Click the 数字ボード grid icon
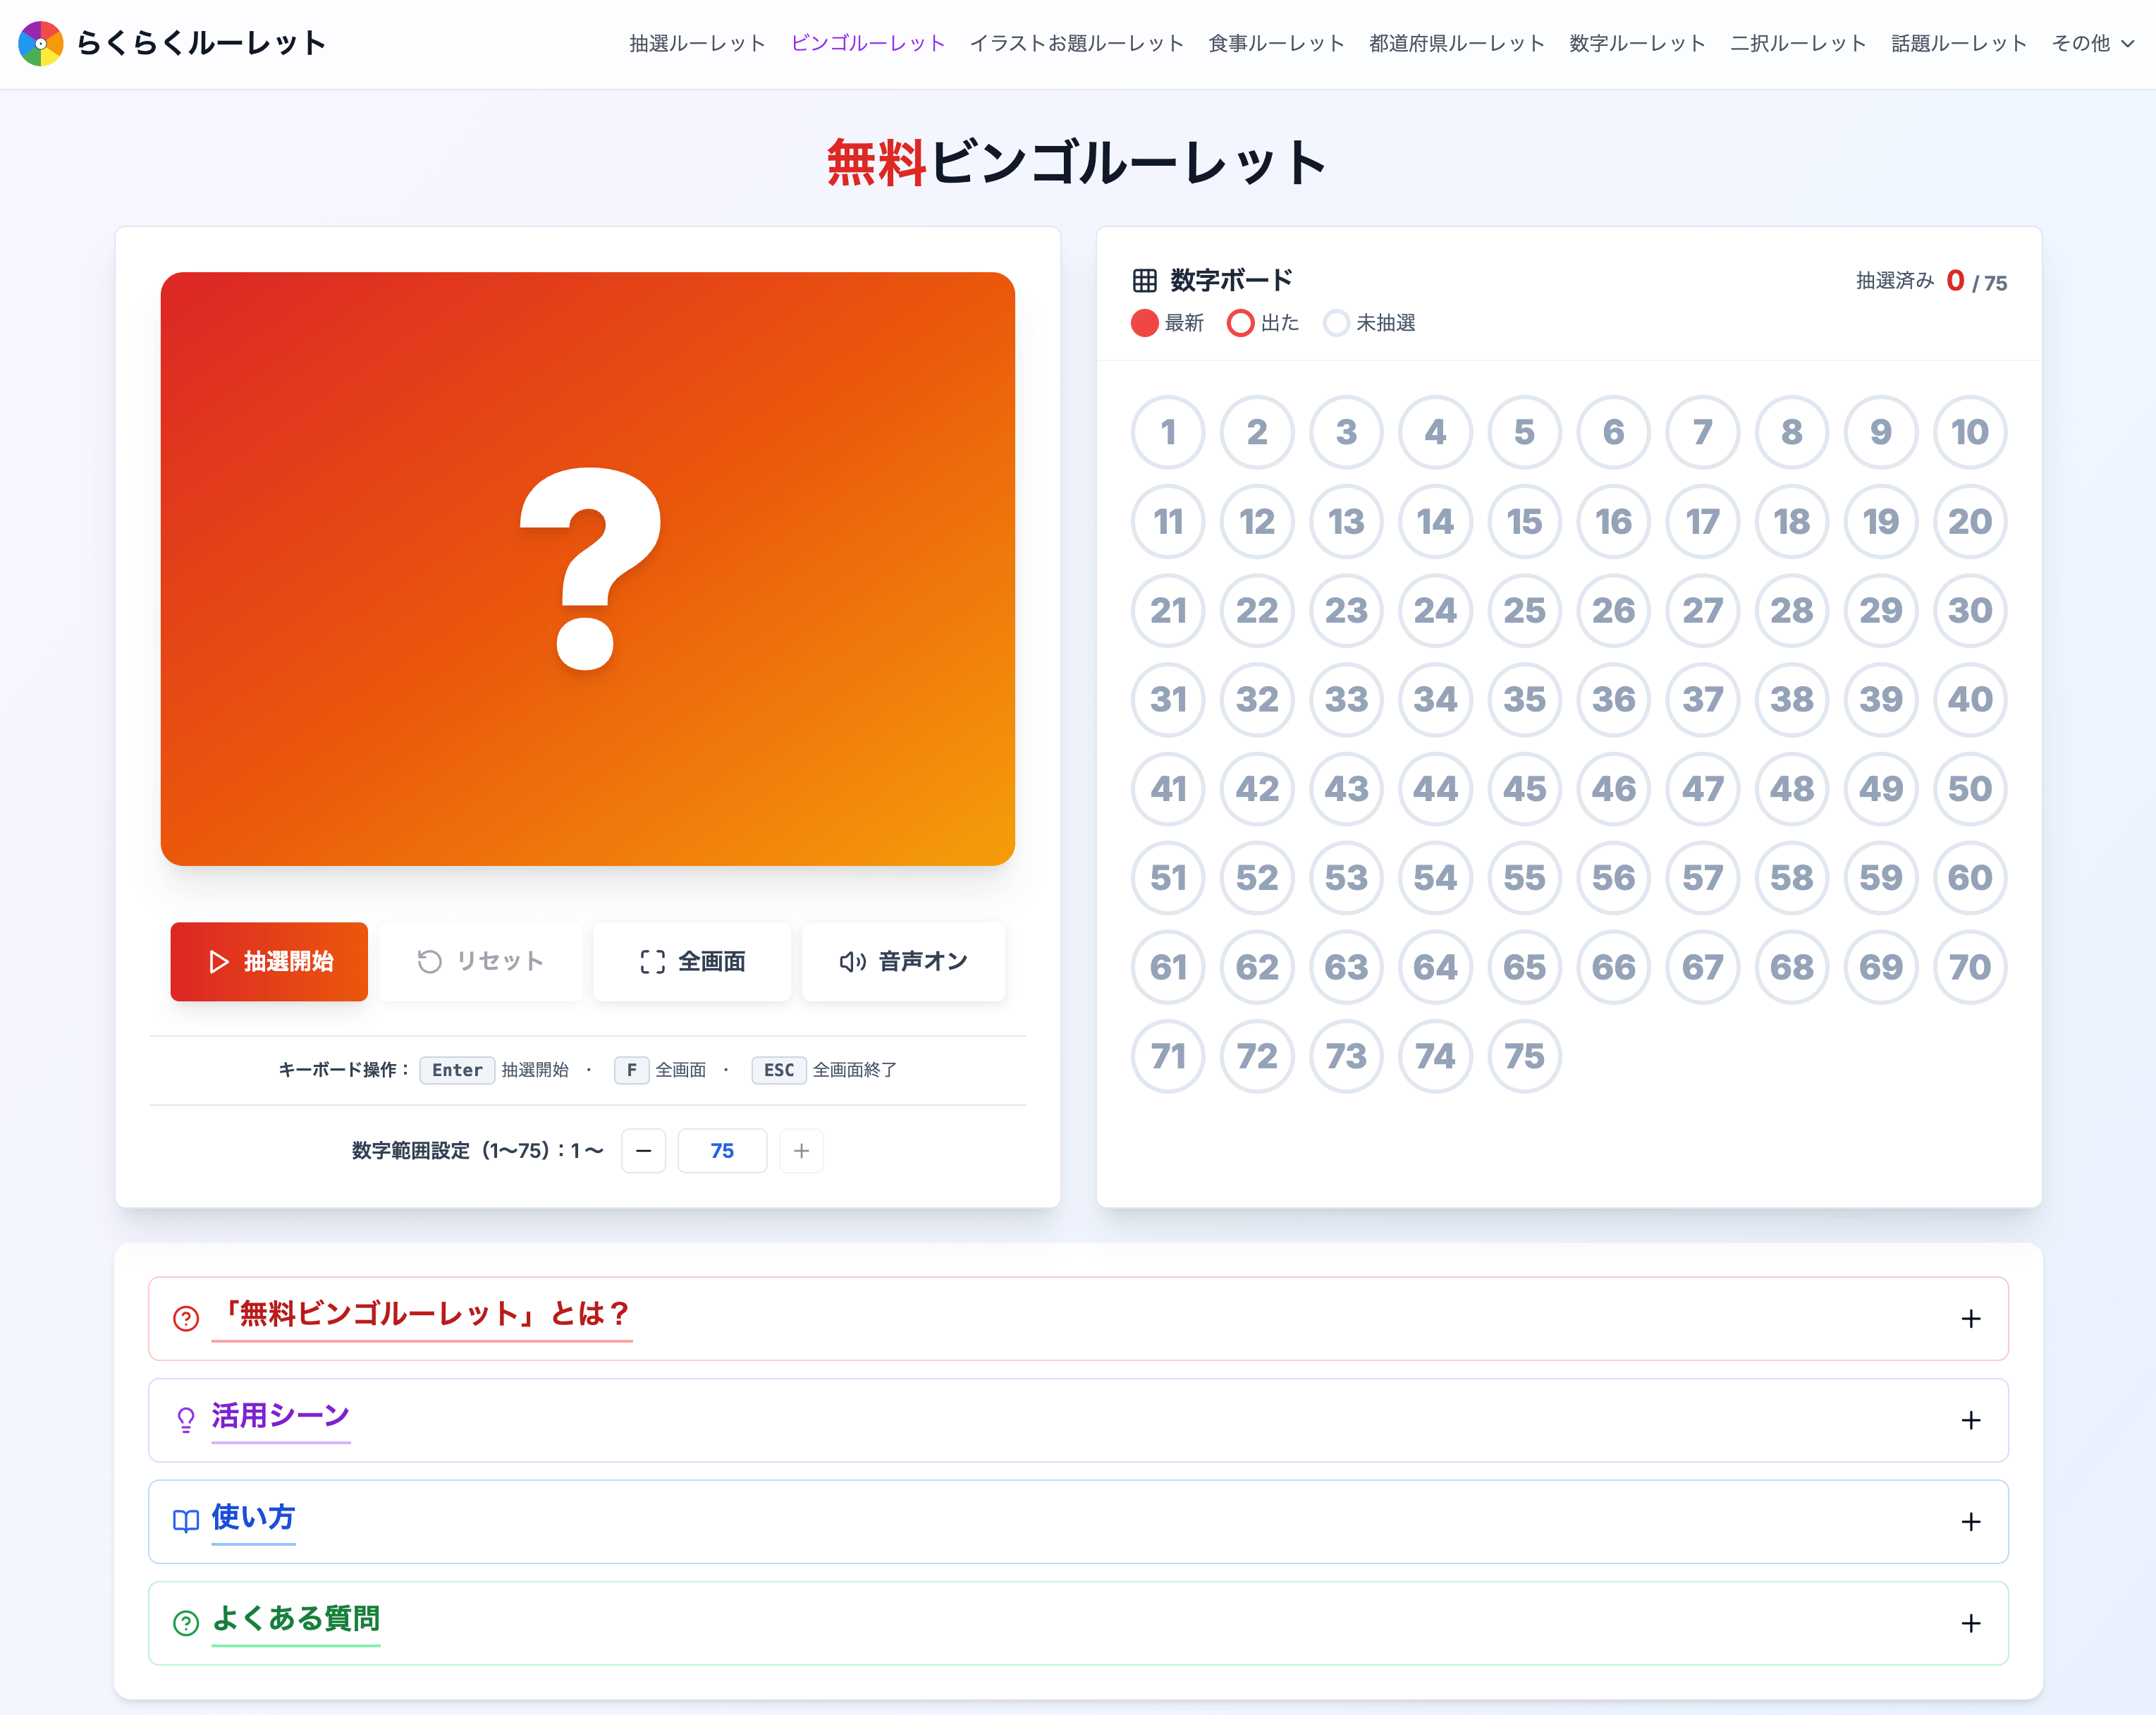 point(1144,280)
